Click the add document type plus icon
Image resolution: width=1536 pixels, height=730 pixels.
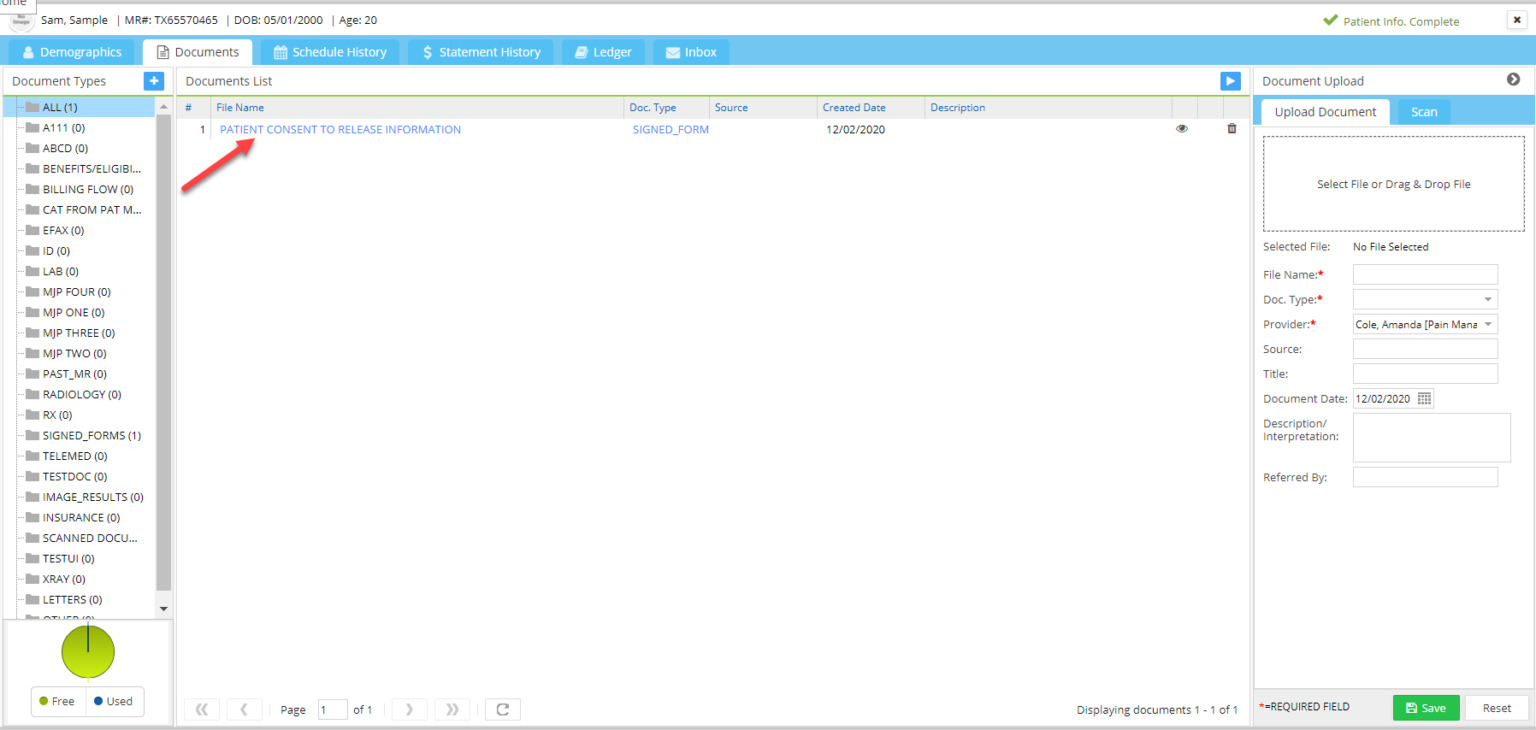[x=153, y=81]
